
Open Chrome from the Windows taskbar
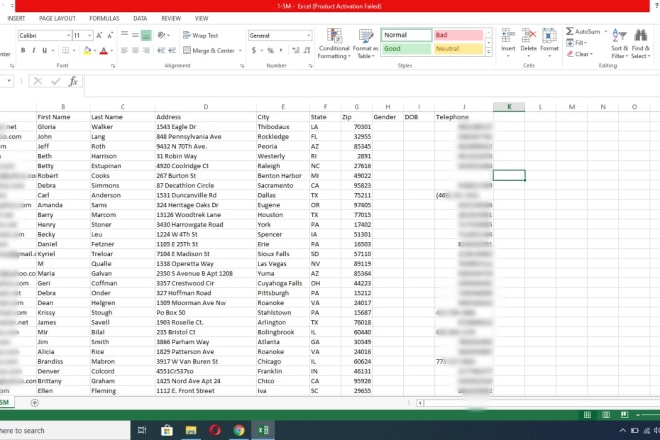click(x=239, y=430)
